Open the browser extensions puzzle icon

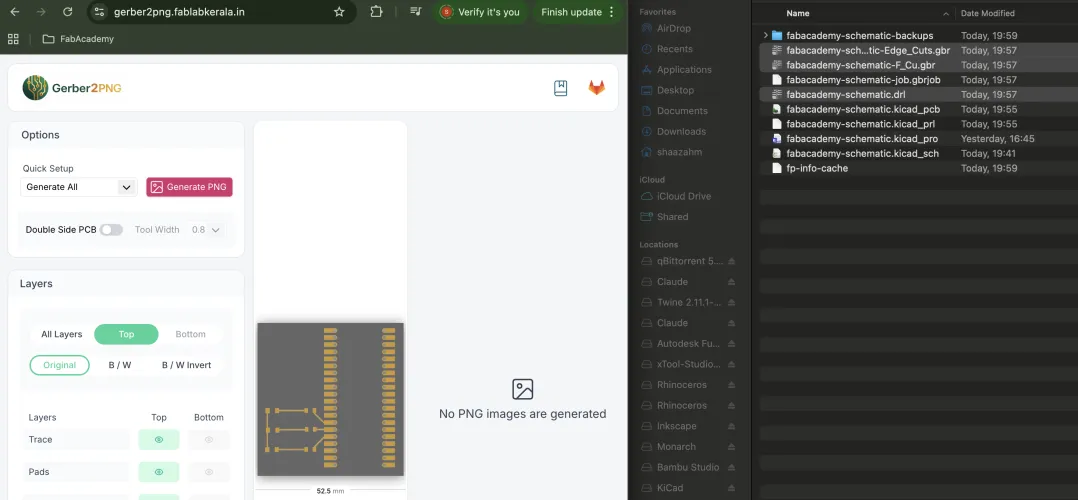click(x=376, y=12)
